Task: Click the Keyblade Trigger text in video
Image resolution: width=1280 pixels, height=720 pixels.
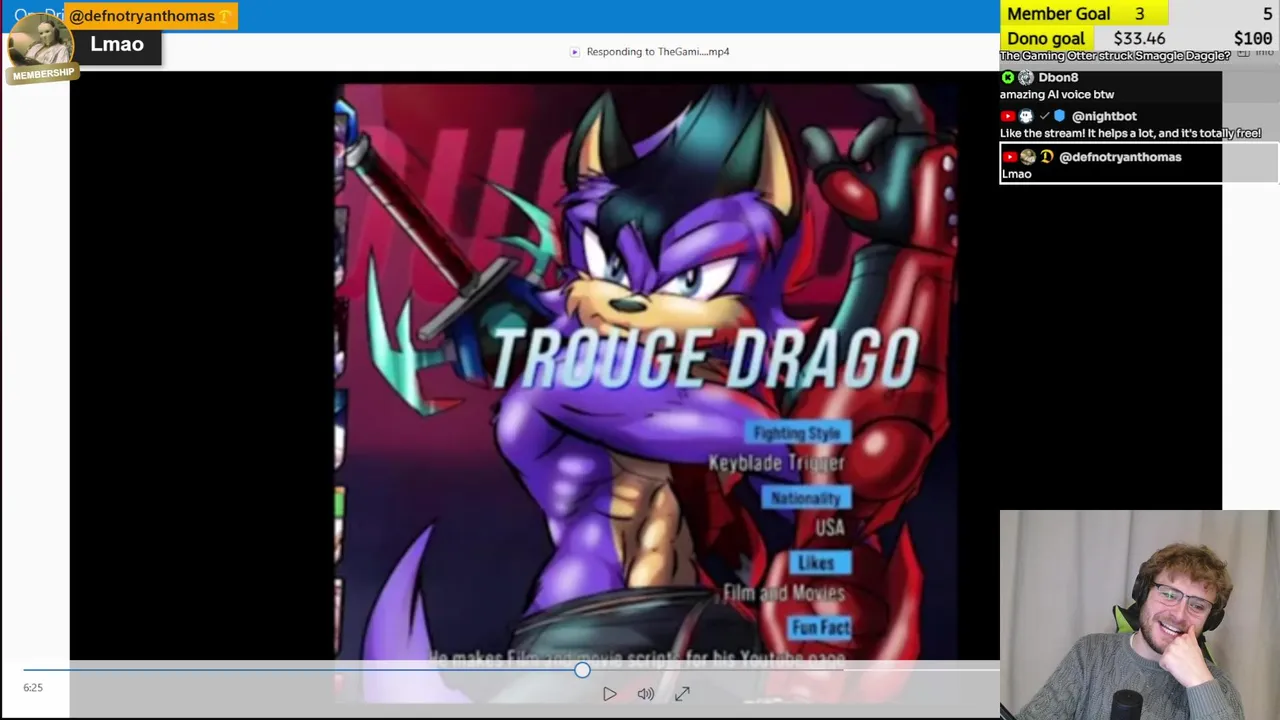Action: [x=776, y=463]
